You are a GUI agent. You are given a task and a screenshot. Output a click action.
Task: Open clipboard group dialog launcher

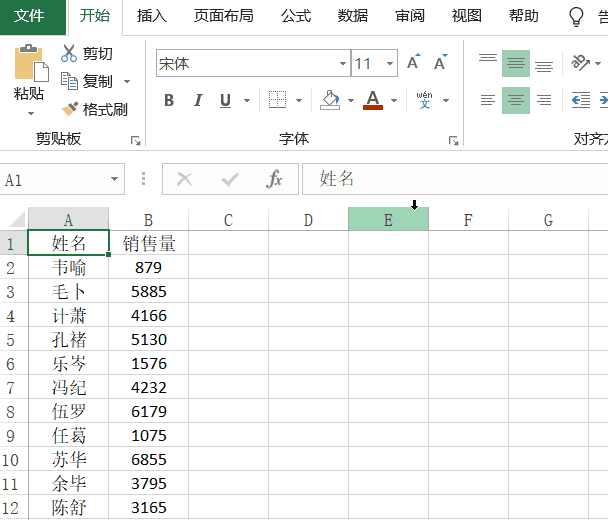point(135,140)
